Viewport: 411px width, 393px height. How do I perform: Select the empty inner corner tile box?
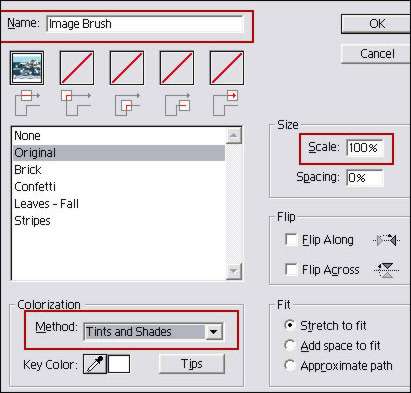click(127, 68)
